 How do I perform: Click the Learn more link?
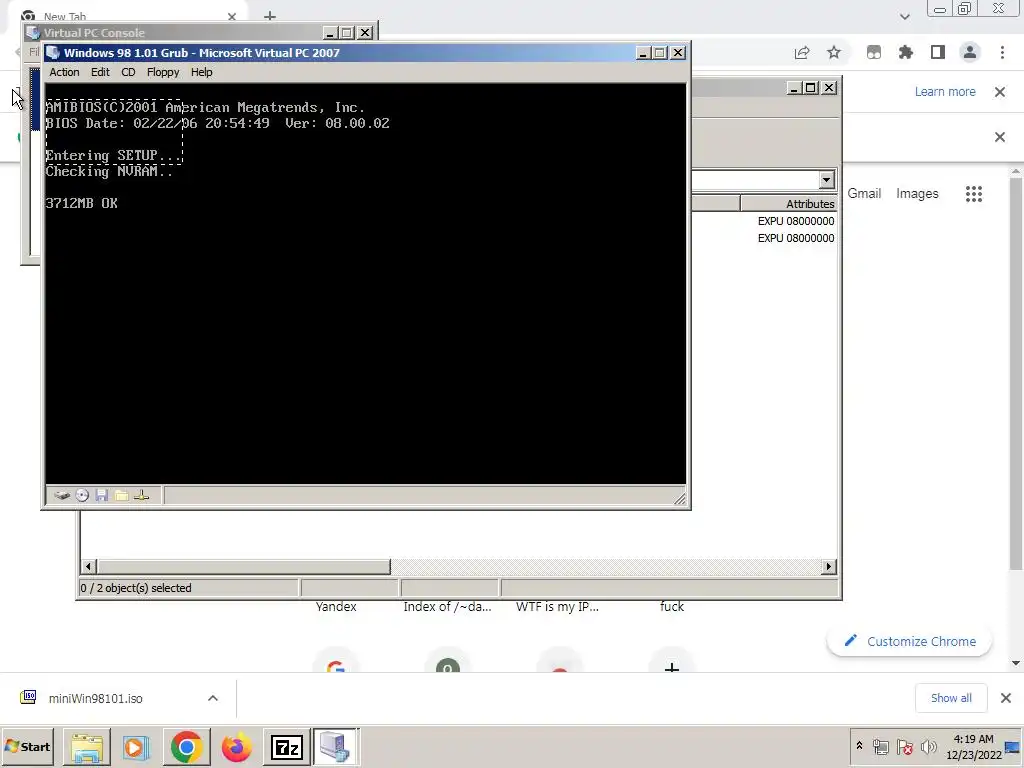click(945, 91)
